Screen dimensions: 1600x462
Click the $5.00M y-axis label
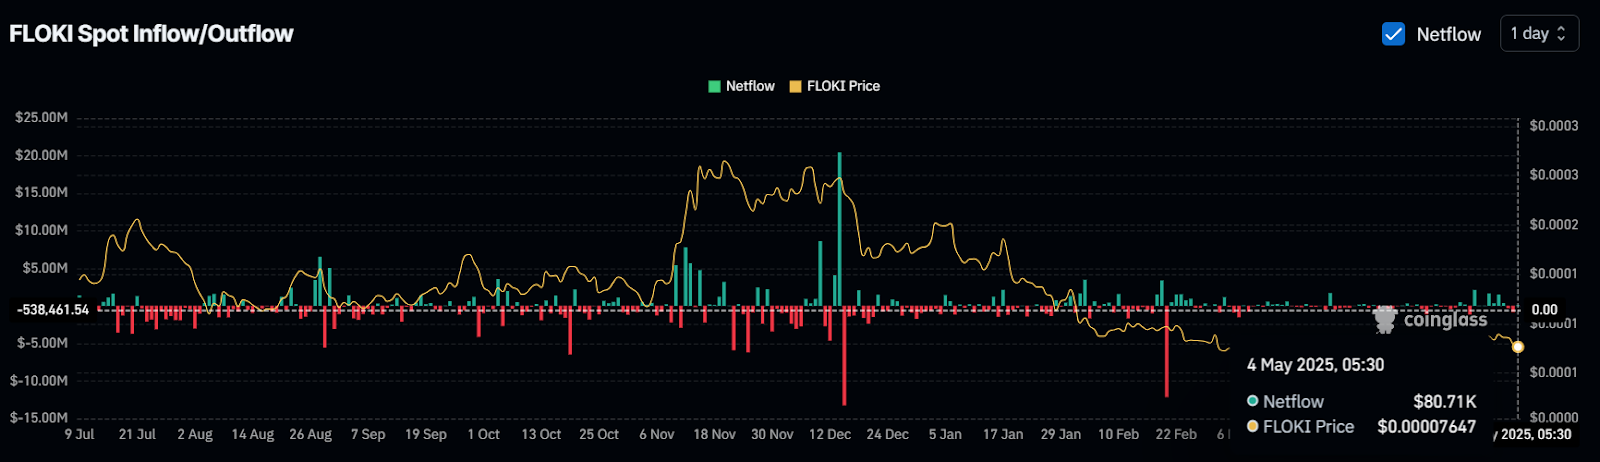pos(45,268)
